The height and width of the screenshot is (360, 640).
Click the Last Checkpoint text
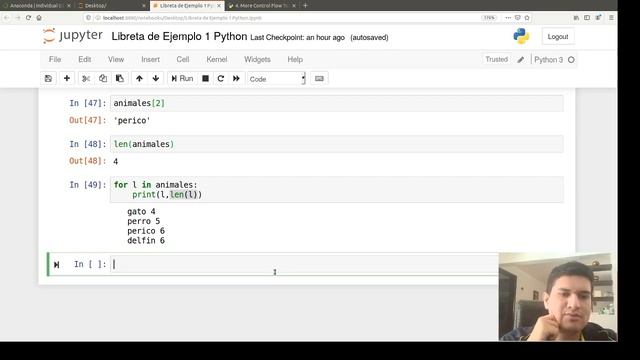[297, 38]
